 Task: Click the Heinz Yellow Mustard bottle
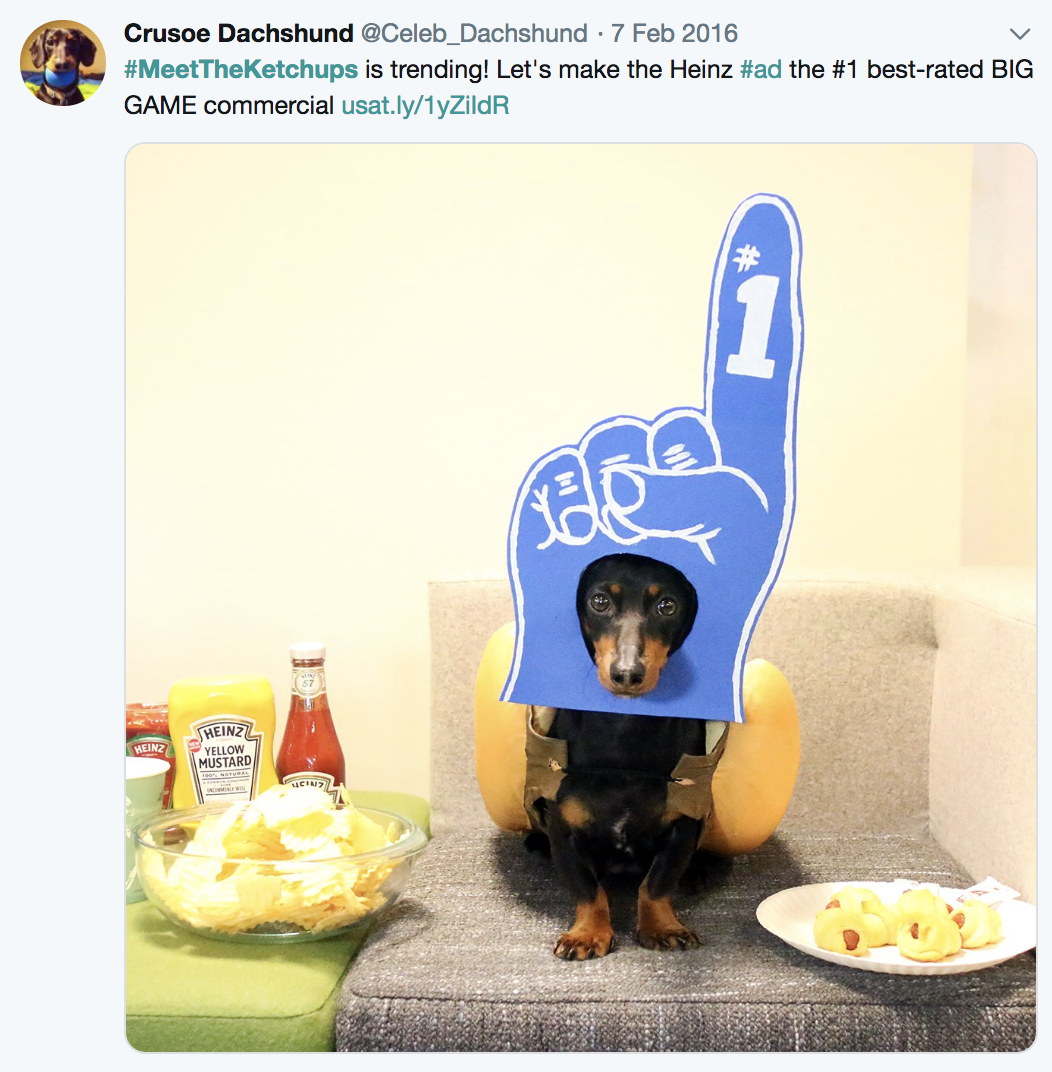(223, 740)
